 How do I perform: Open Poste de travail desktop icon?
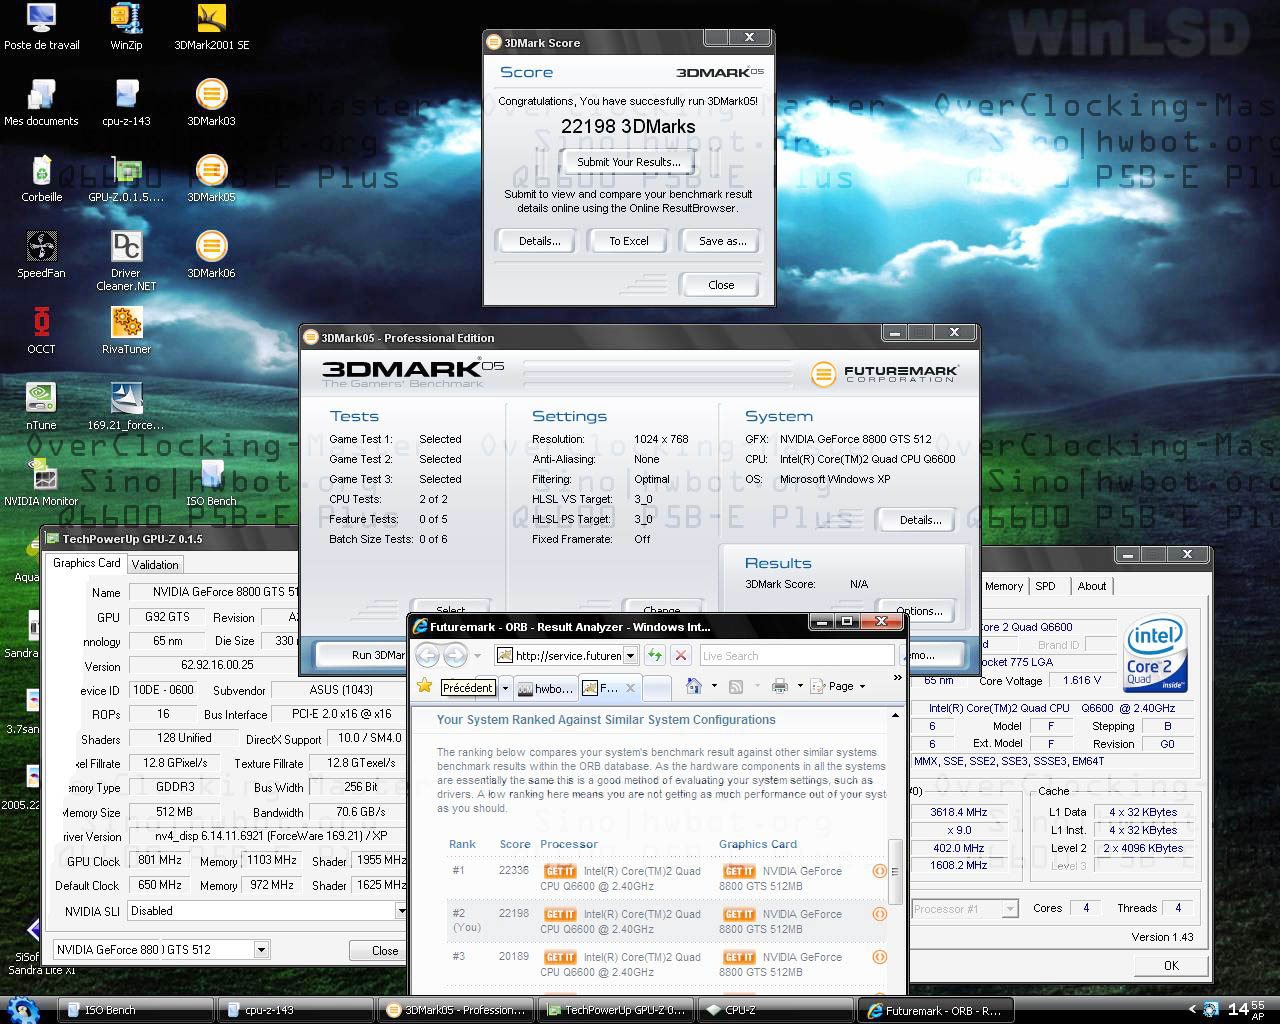[42, 27]
